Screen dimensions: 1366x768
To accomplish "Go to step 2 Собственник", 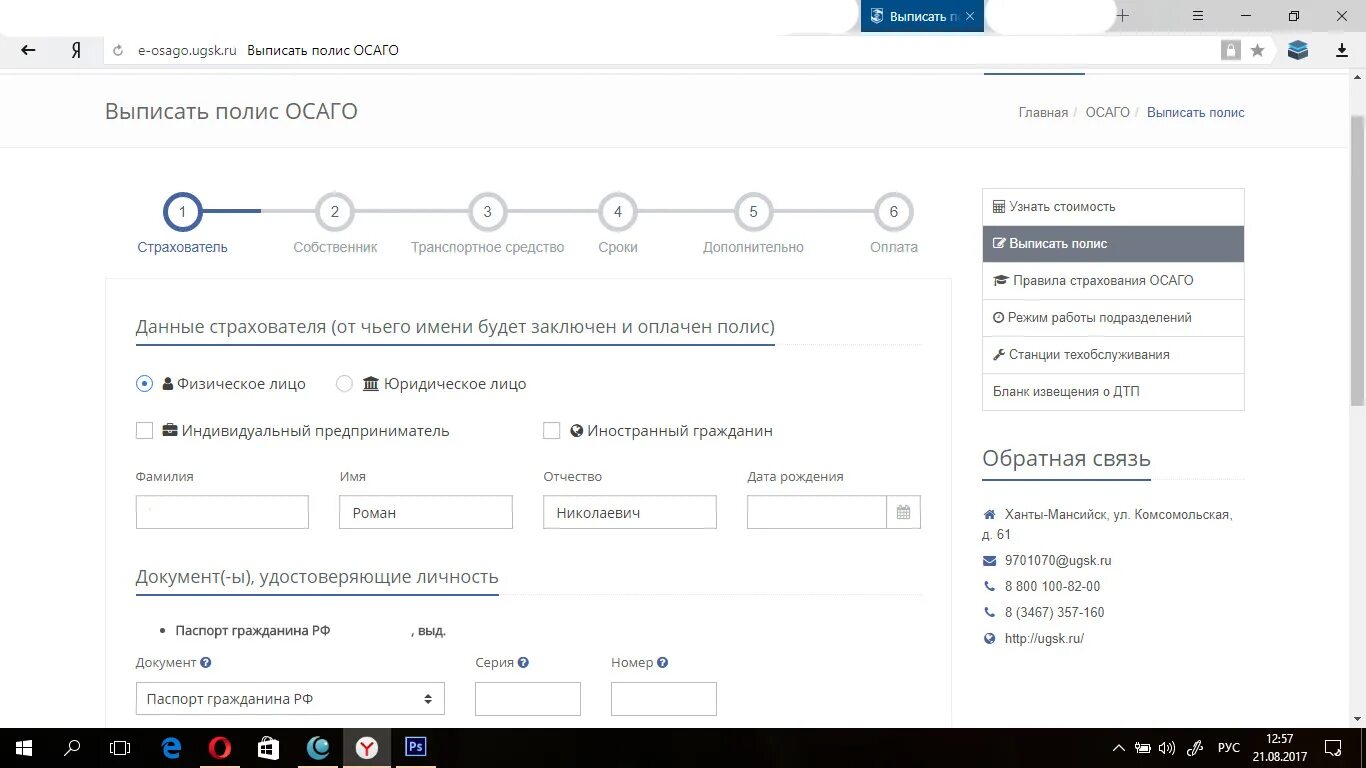I will tap(335, 212).
